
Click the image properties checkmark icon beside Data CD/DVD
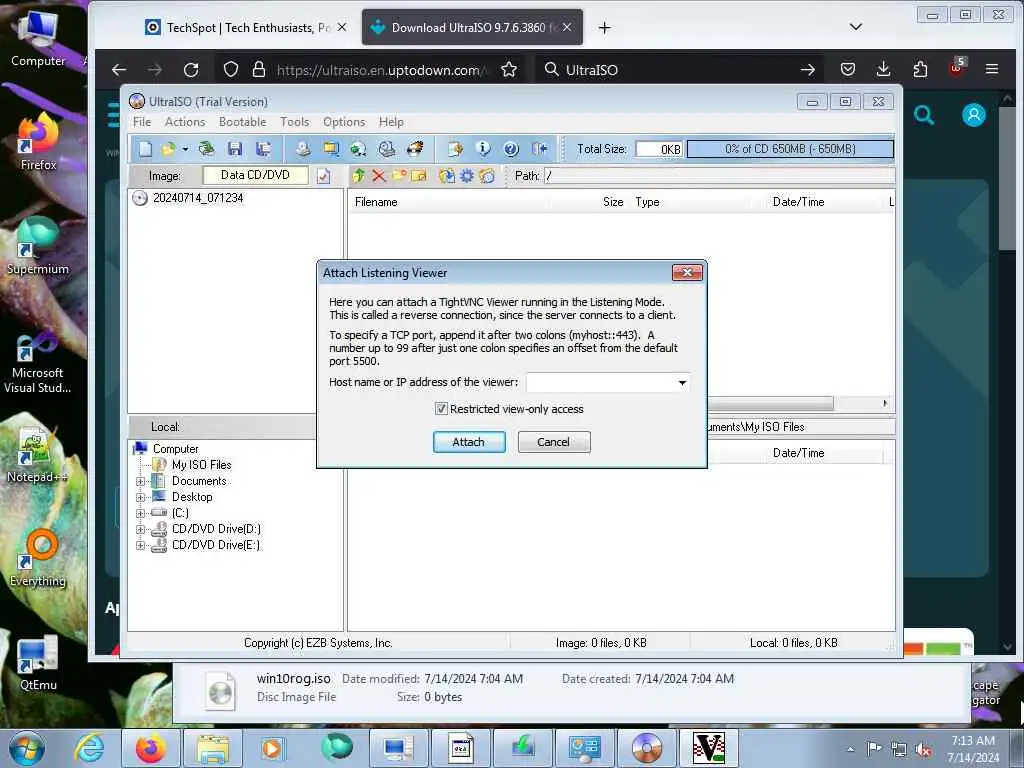(x=324, y=176)
